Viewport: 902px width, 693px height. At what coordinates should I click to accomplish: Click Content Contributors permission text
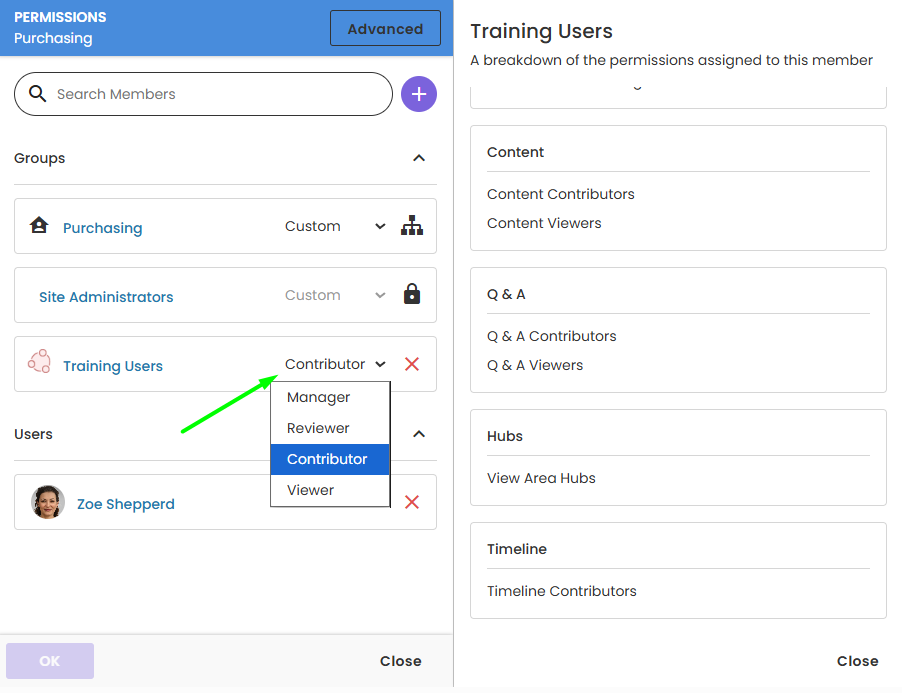click(x=560, y=194)
